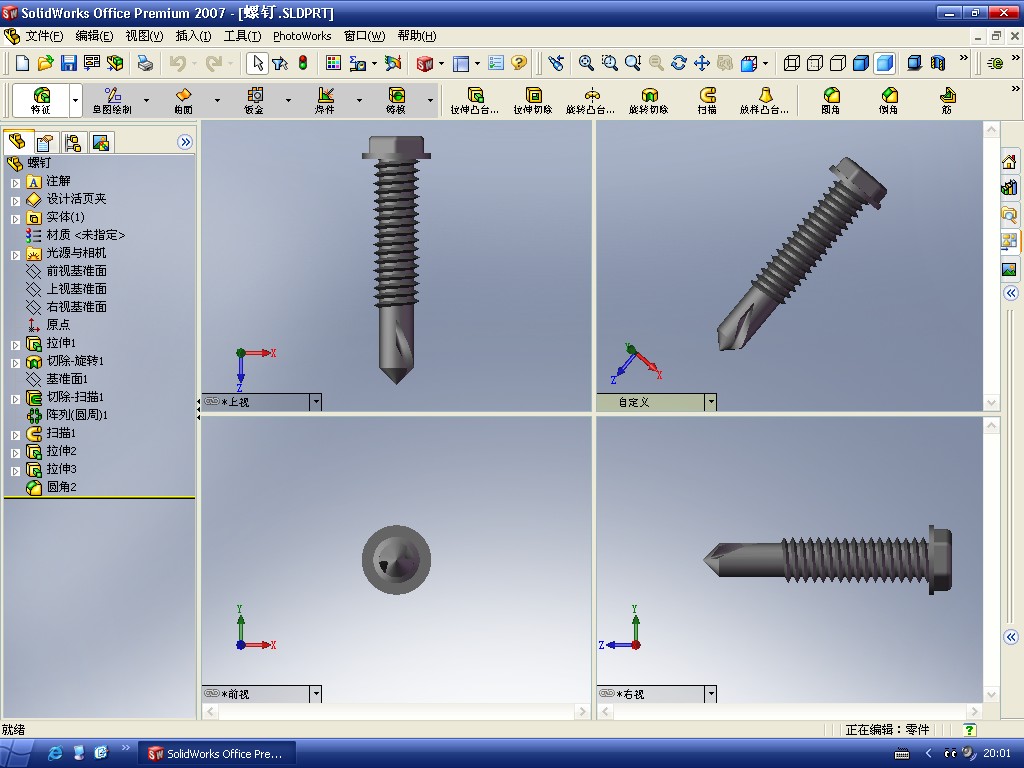Select the 焊件 (Weldments) CommandManager button

(x=325, y=101)
